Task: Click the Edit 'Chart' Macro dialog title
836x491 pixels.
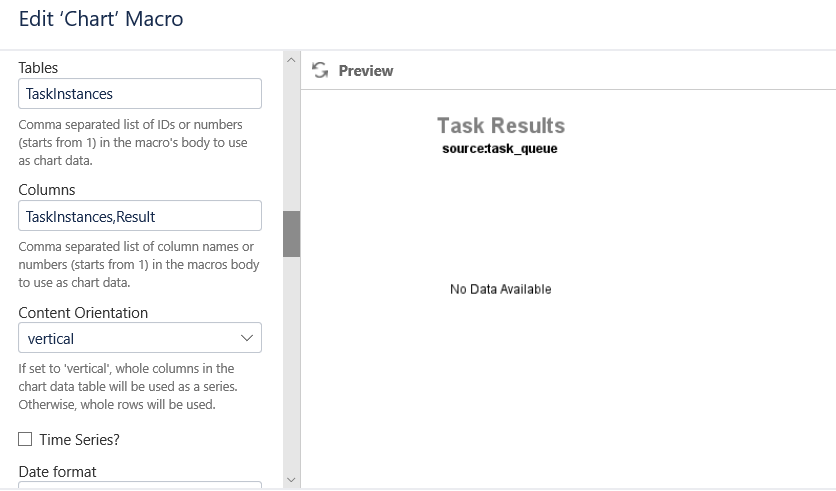Action: (101, 19)
